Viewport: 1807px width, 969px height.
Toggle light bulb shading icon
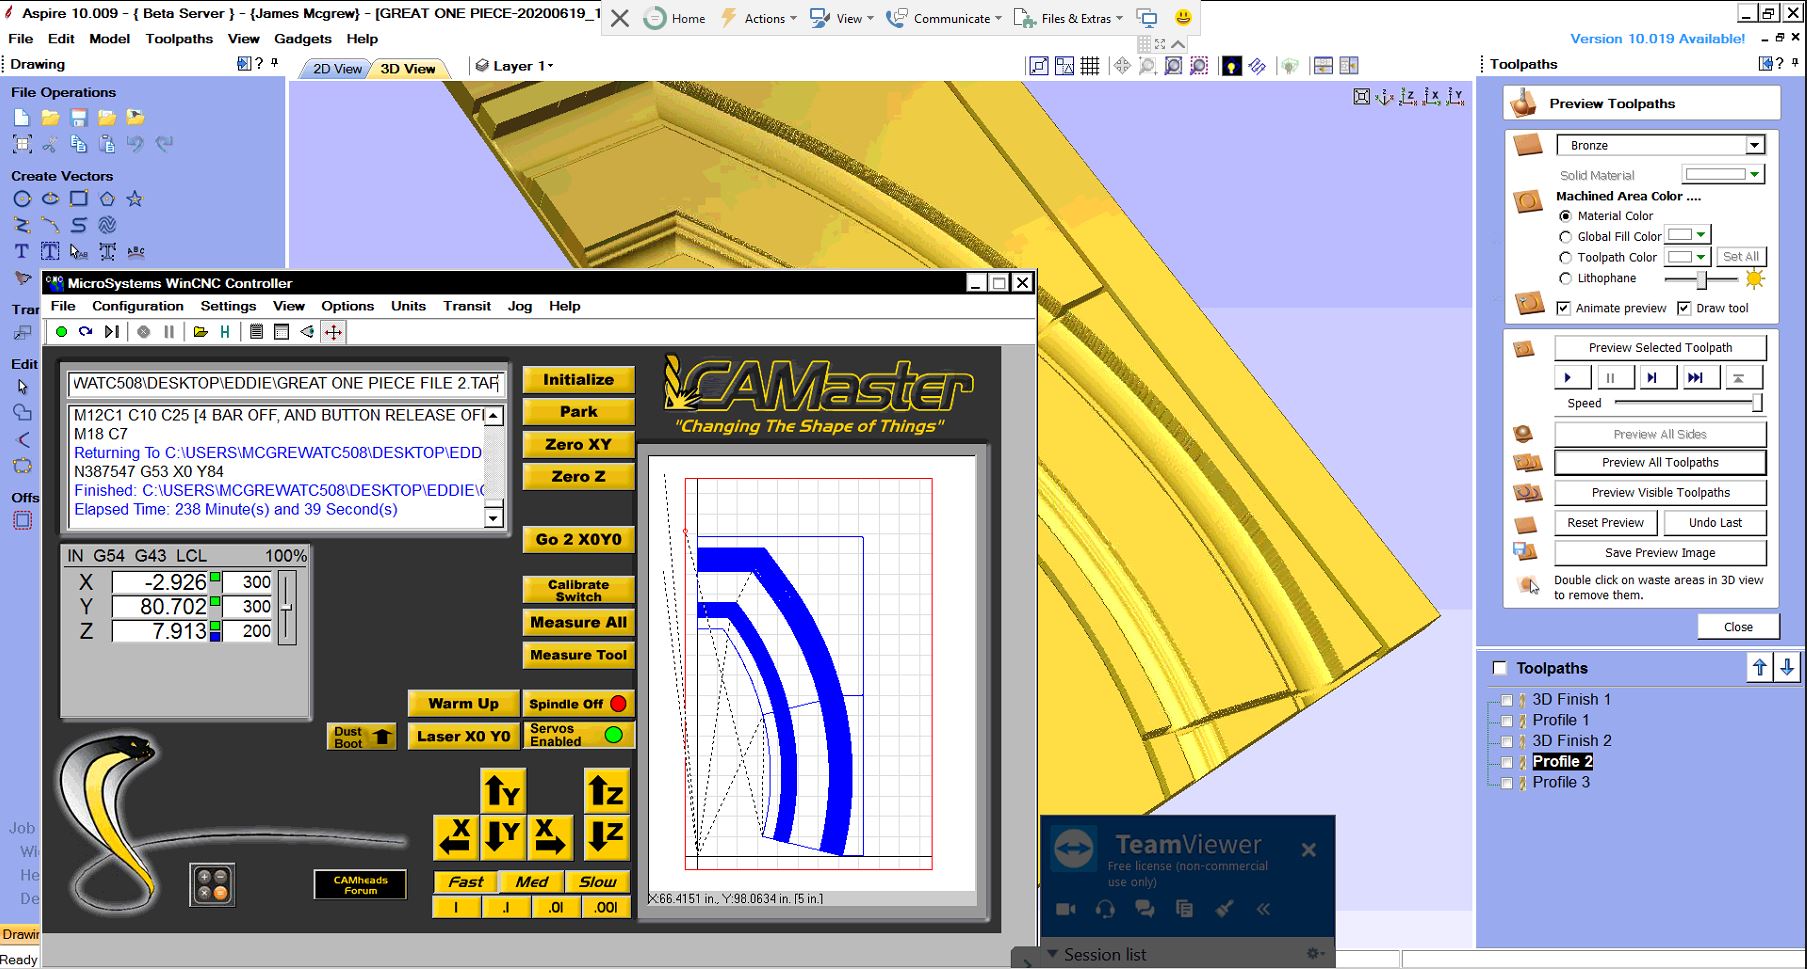1232,66
